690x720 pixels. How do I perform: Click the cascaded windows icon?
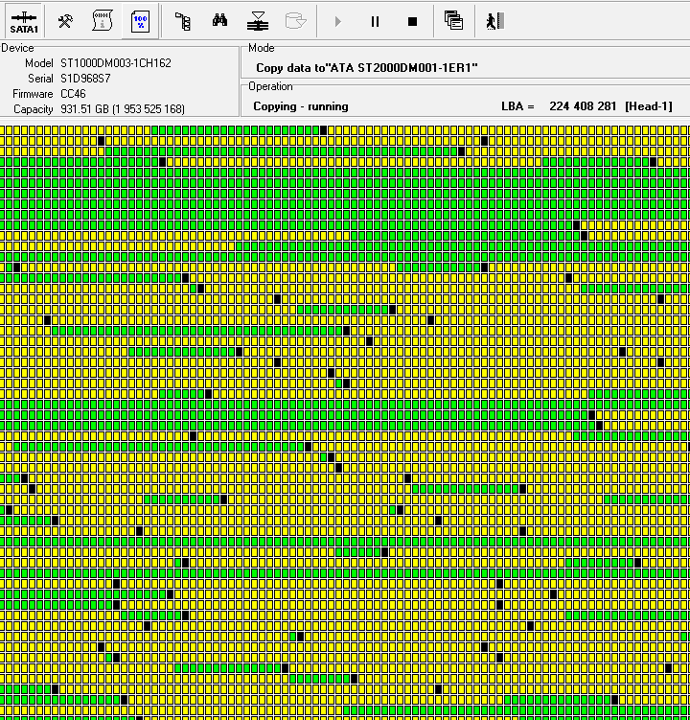coord(453,21)
